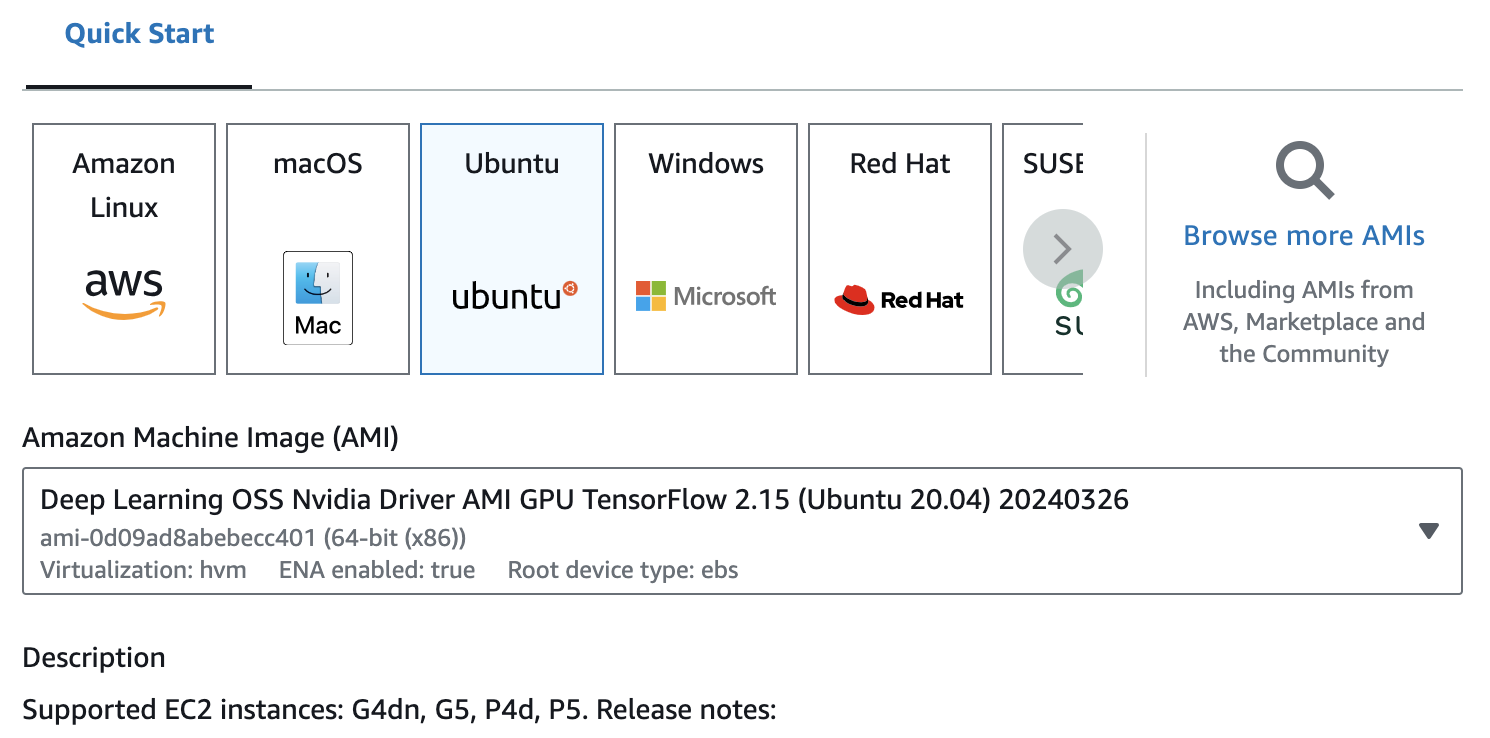Click Including AMIs from AWS description text
Viewport: 1490px width, 738px height.
(x=1304, y=322)
